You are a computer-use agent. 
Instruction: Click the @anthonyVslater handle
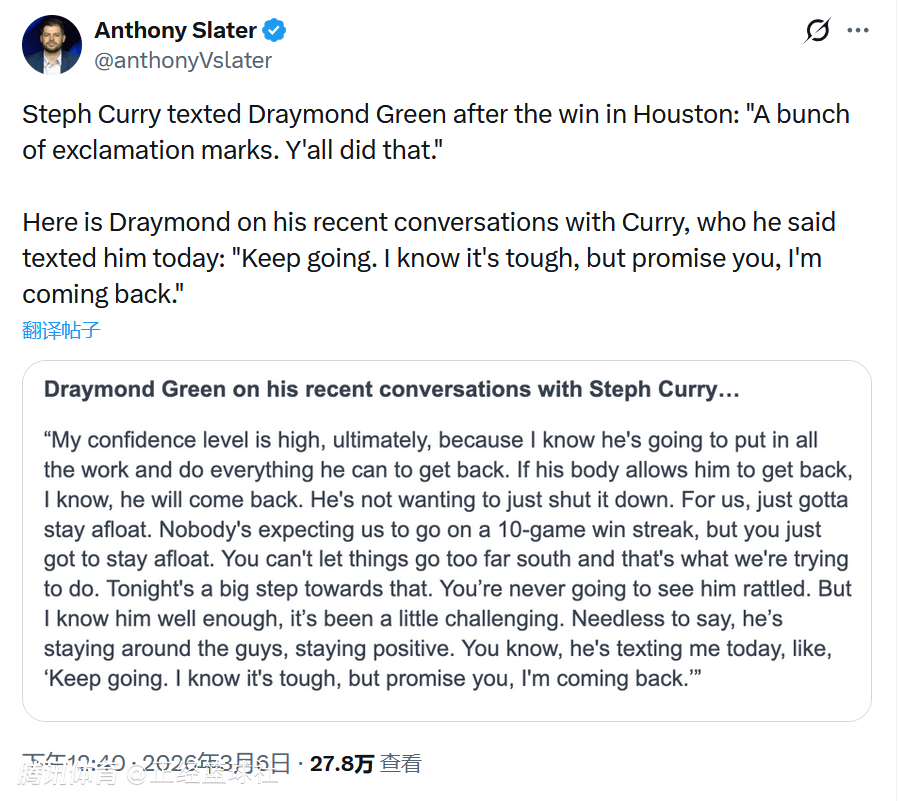tap(183, 60)
